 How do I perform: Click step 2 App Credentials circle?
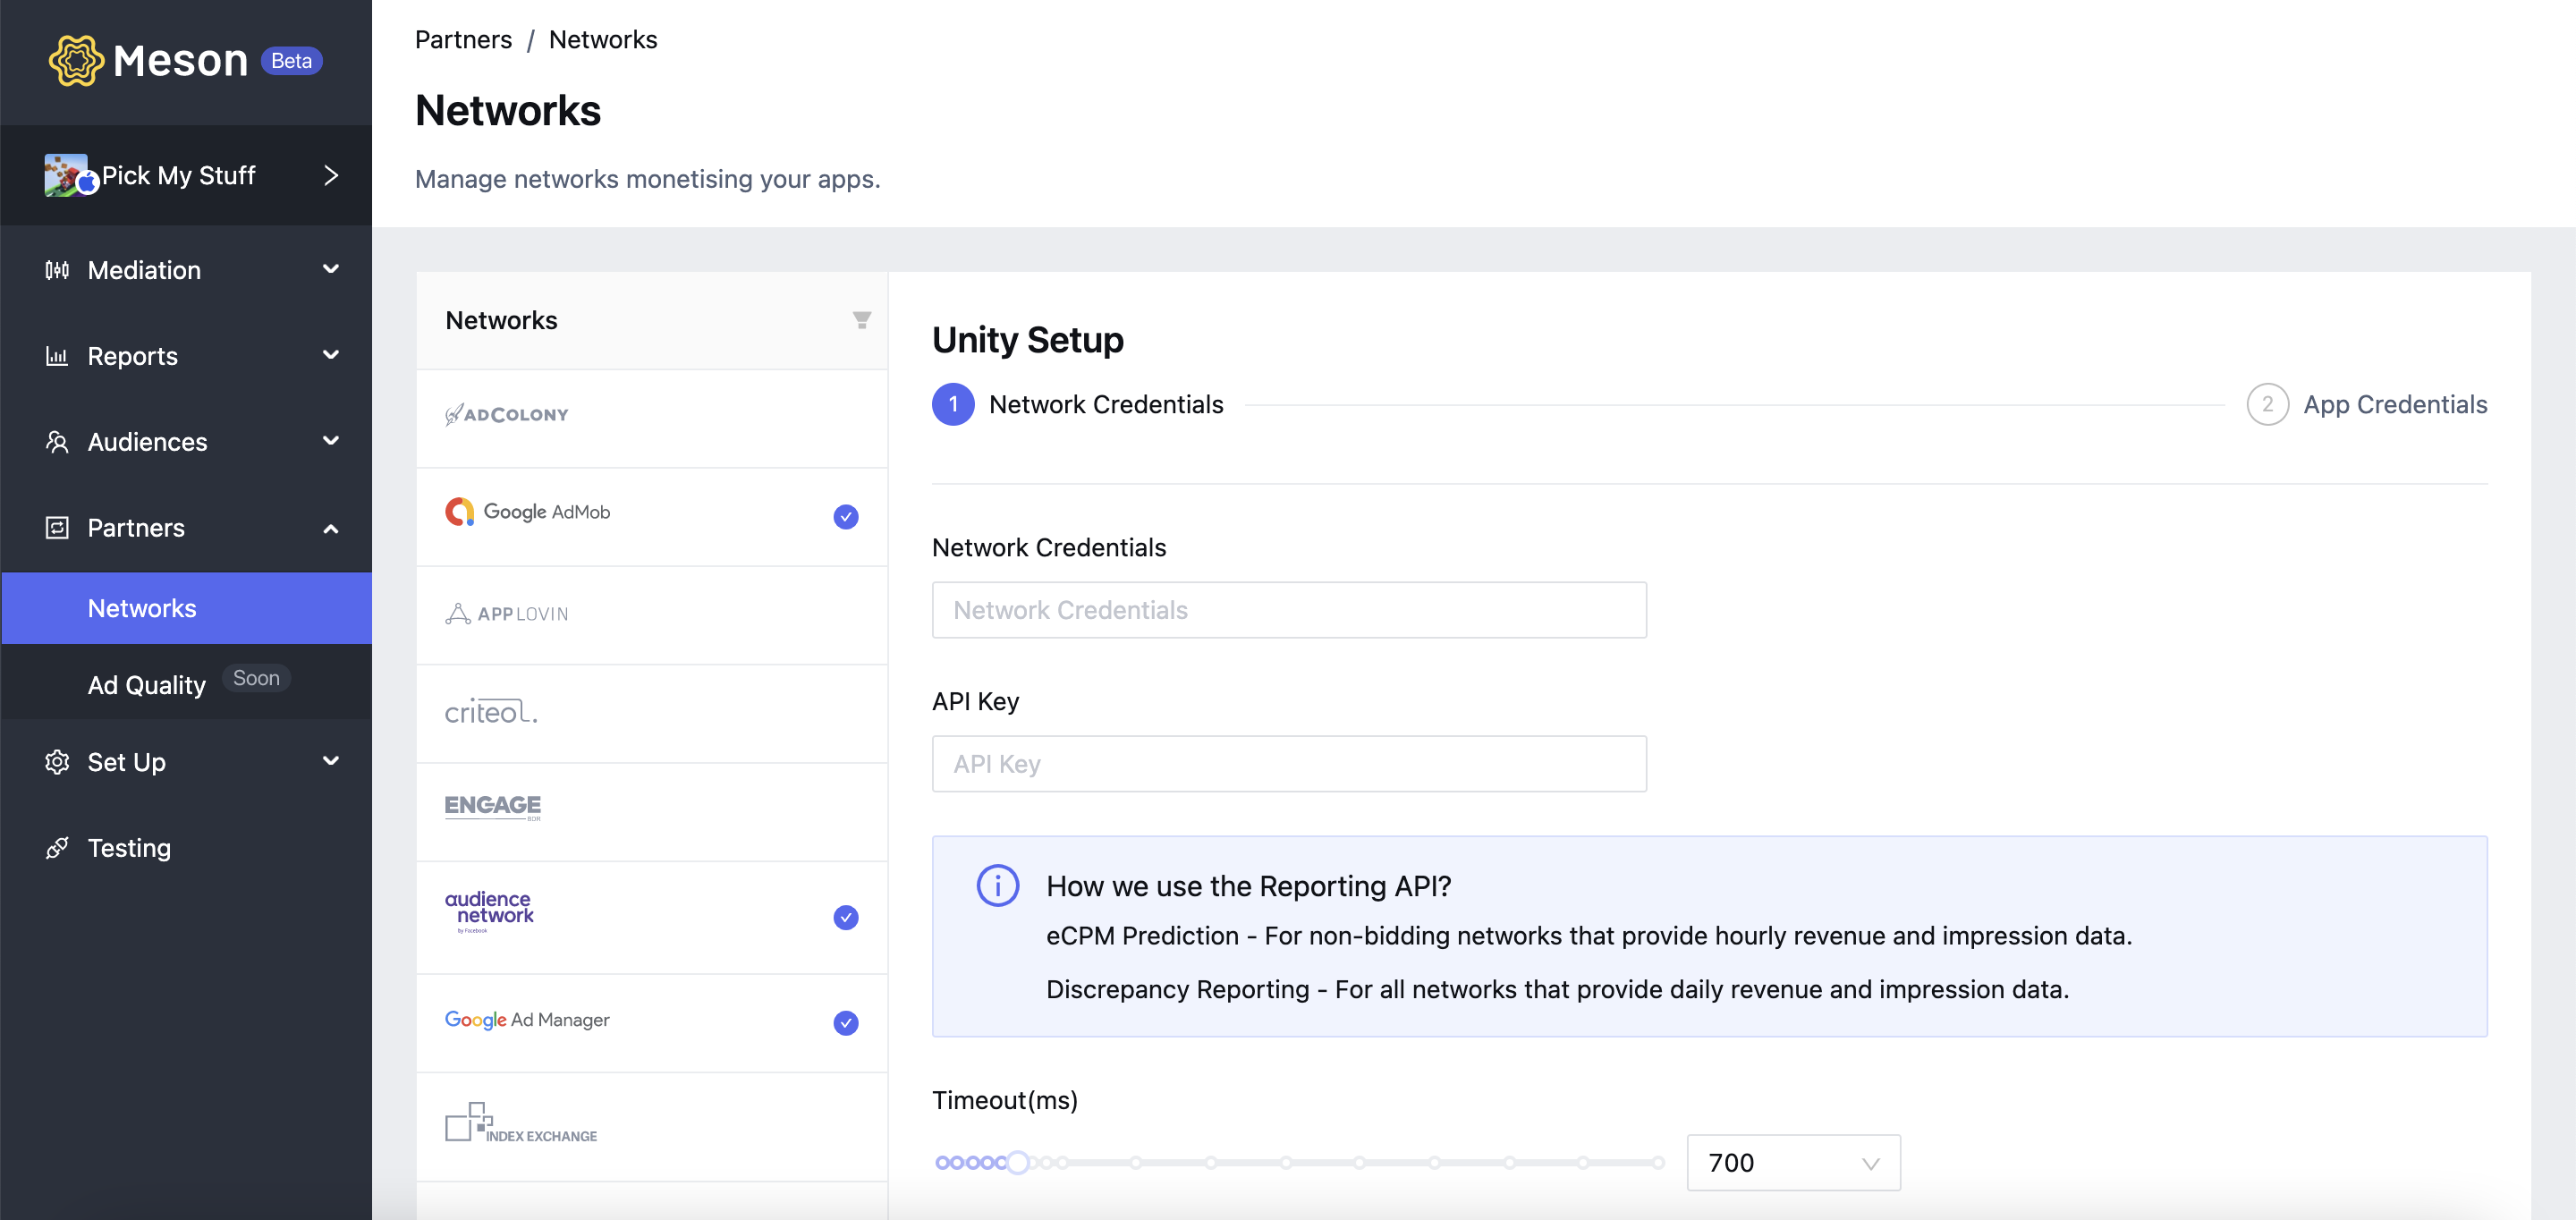2267,404
